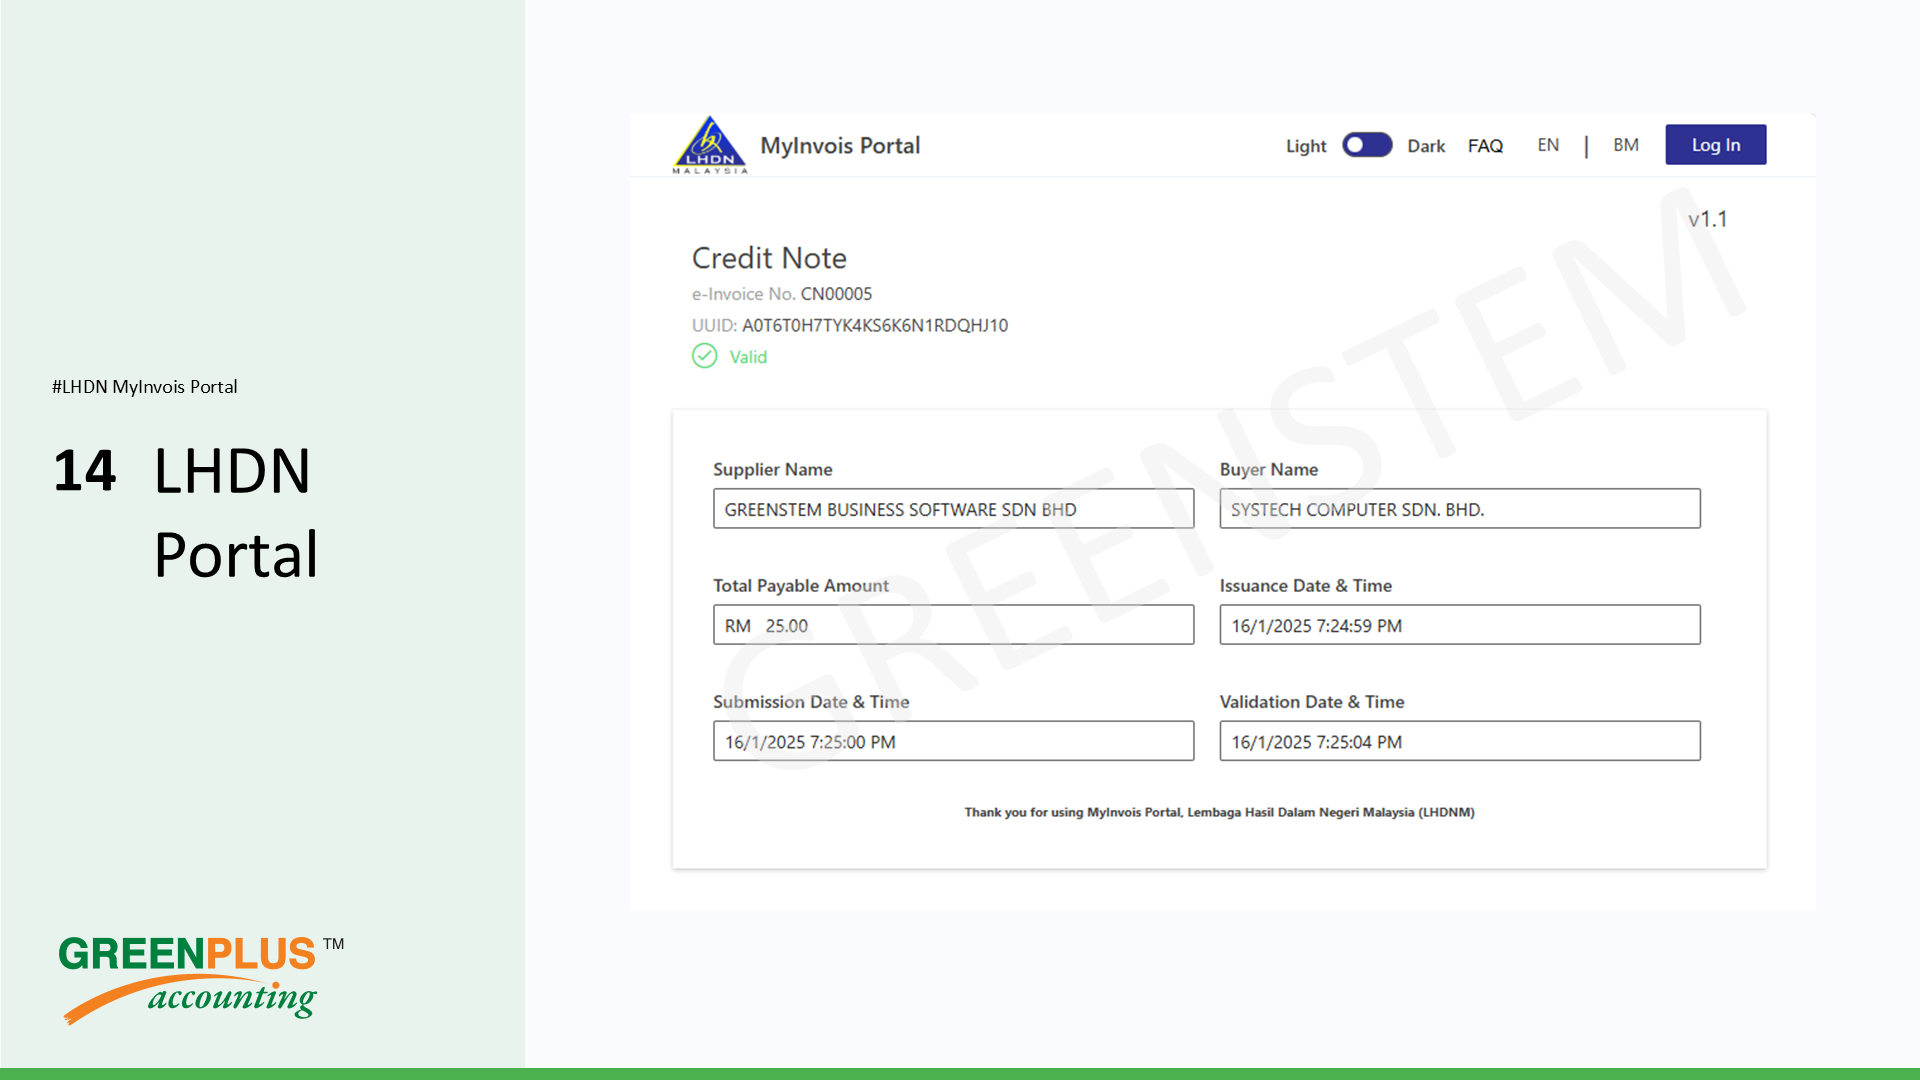
Task: Click the Dark theme label
Action: click(1426, 146)
